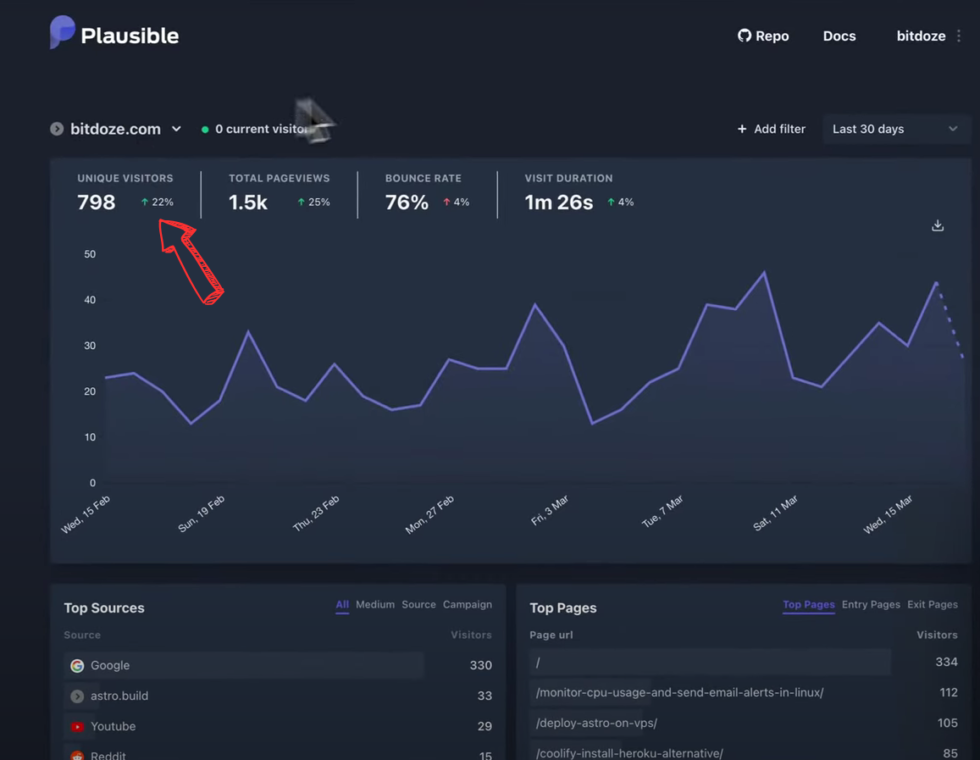The image size is (980, 760).
Task: Open the Last 30 days dropdown
Action: click(895, 128)
